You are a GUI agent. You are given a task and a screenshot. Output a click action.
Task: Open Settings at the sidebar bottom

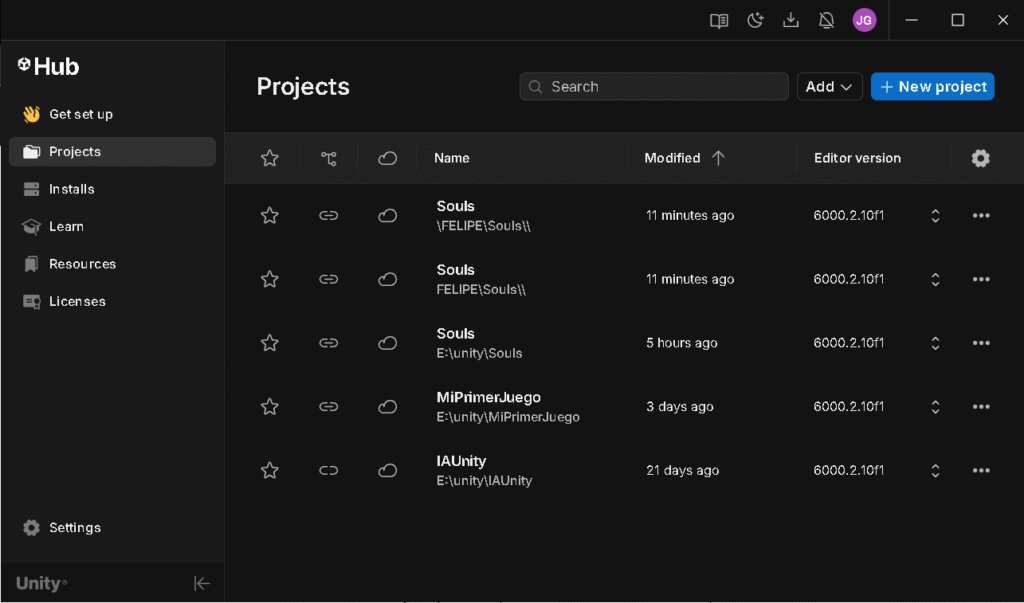coord(75,528)
